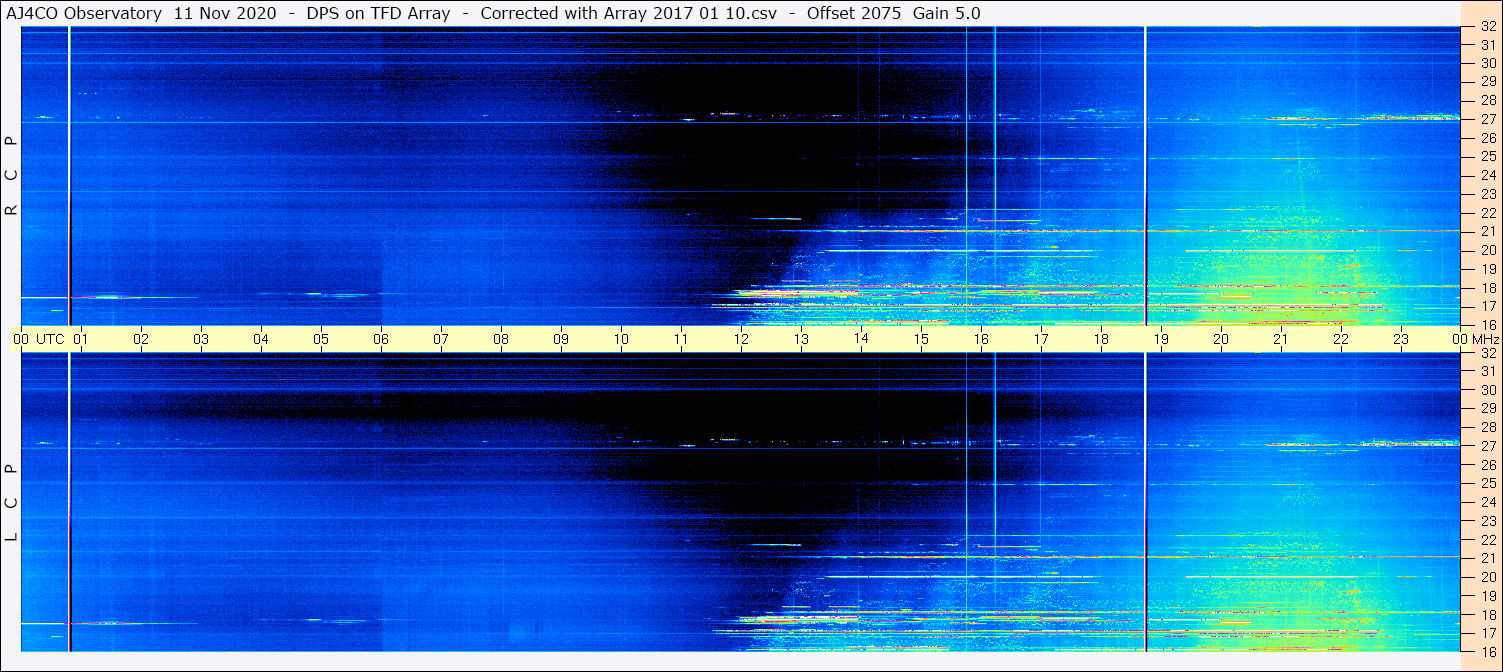The height and width of the screenshot is (672, 1503).
Task: Click the 23 hour label on time axis
Action: point(1401,339)
